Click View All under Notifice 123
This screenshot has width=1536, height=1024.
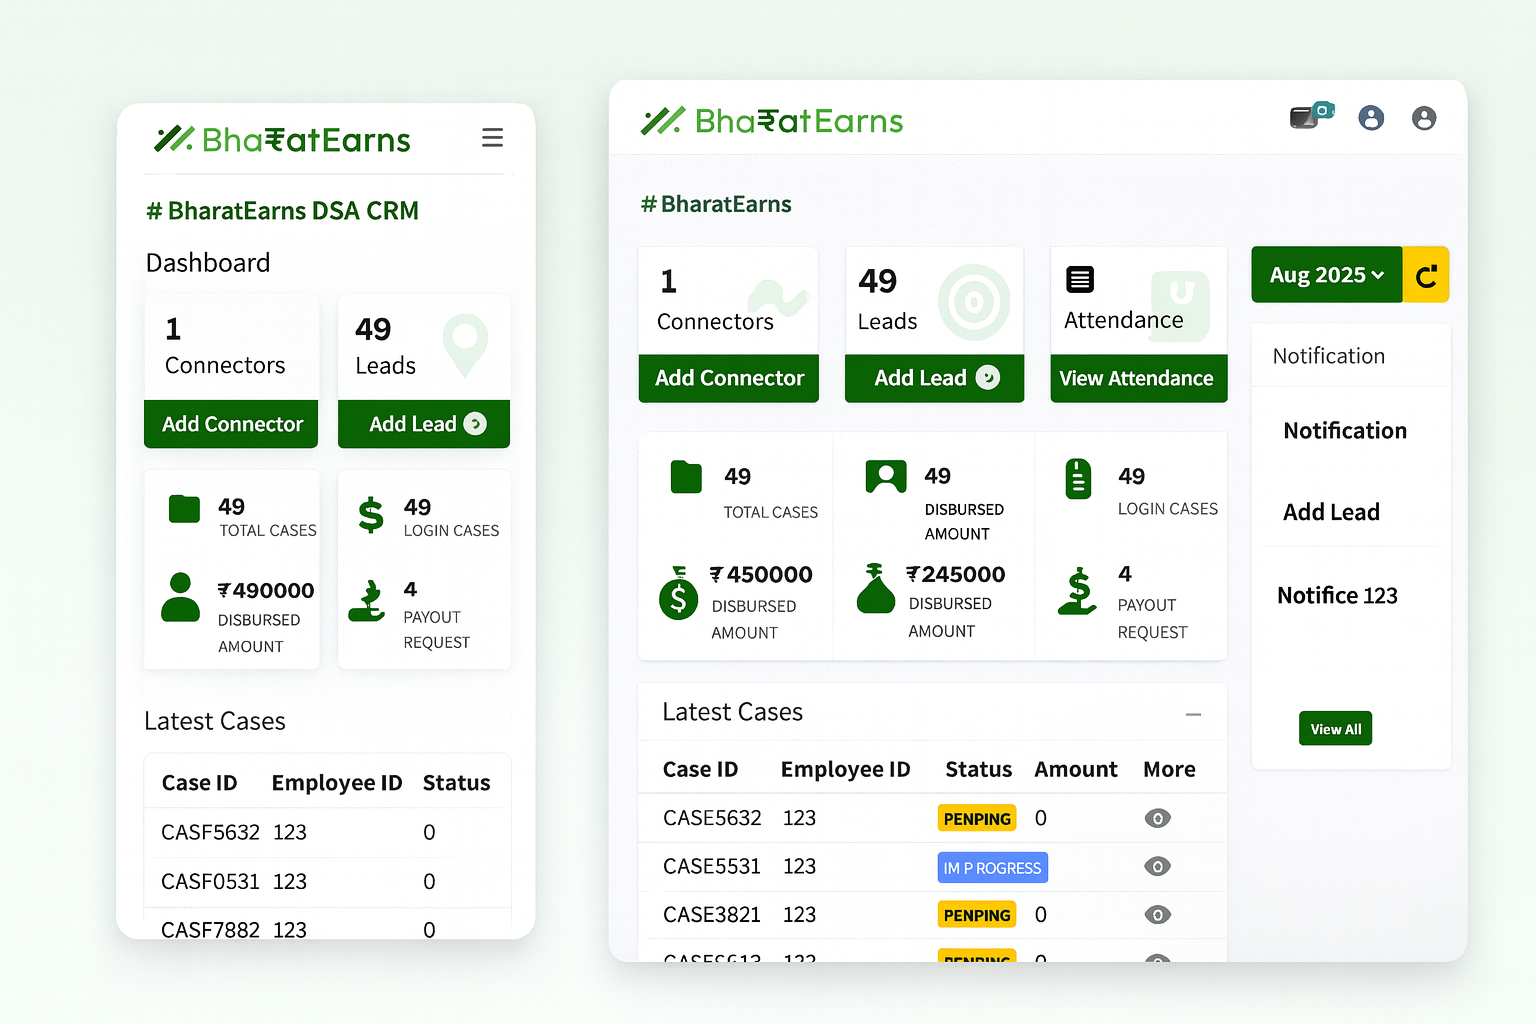(x=1335, y=728)
